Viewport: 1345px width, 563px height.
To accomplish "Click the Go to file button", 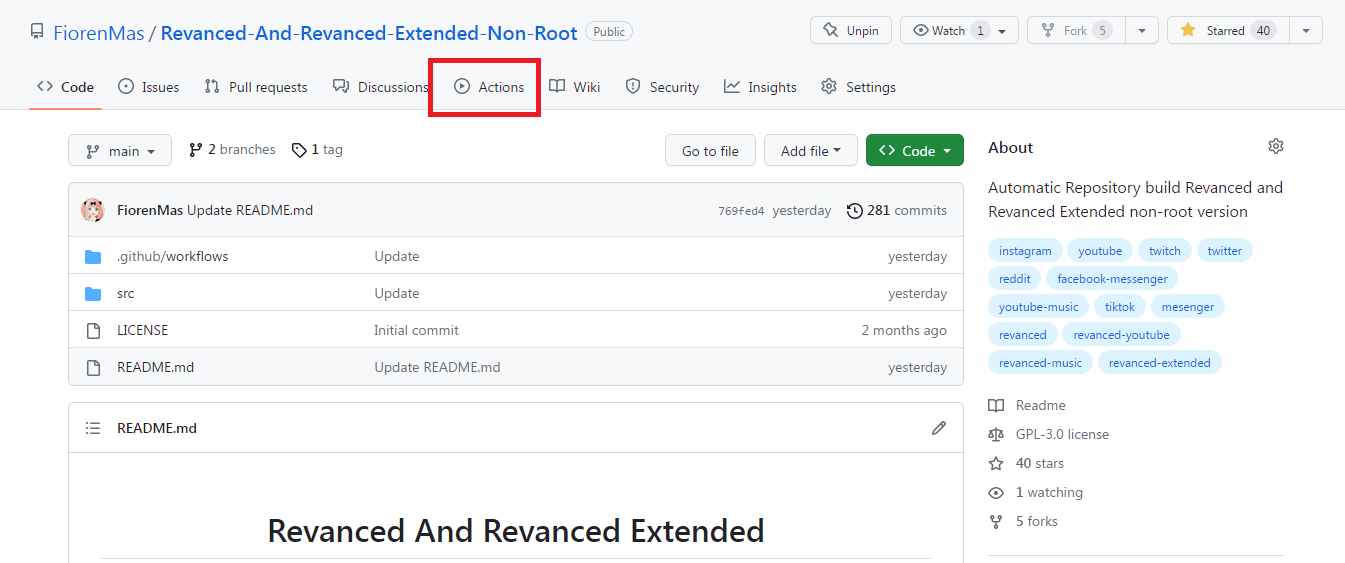I will point(710,151).
